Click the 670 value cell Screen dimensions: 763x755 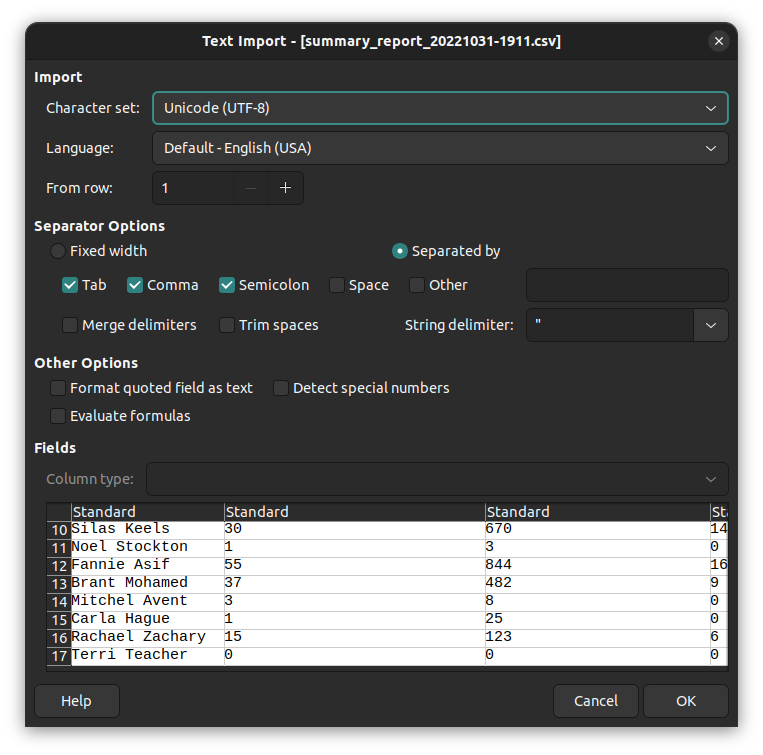[598, 529]
